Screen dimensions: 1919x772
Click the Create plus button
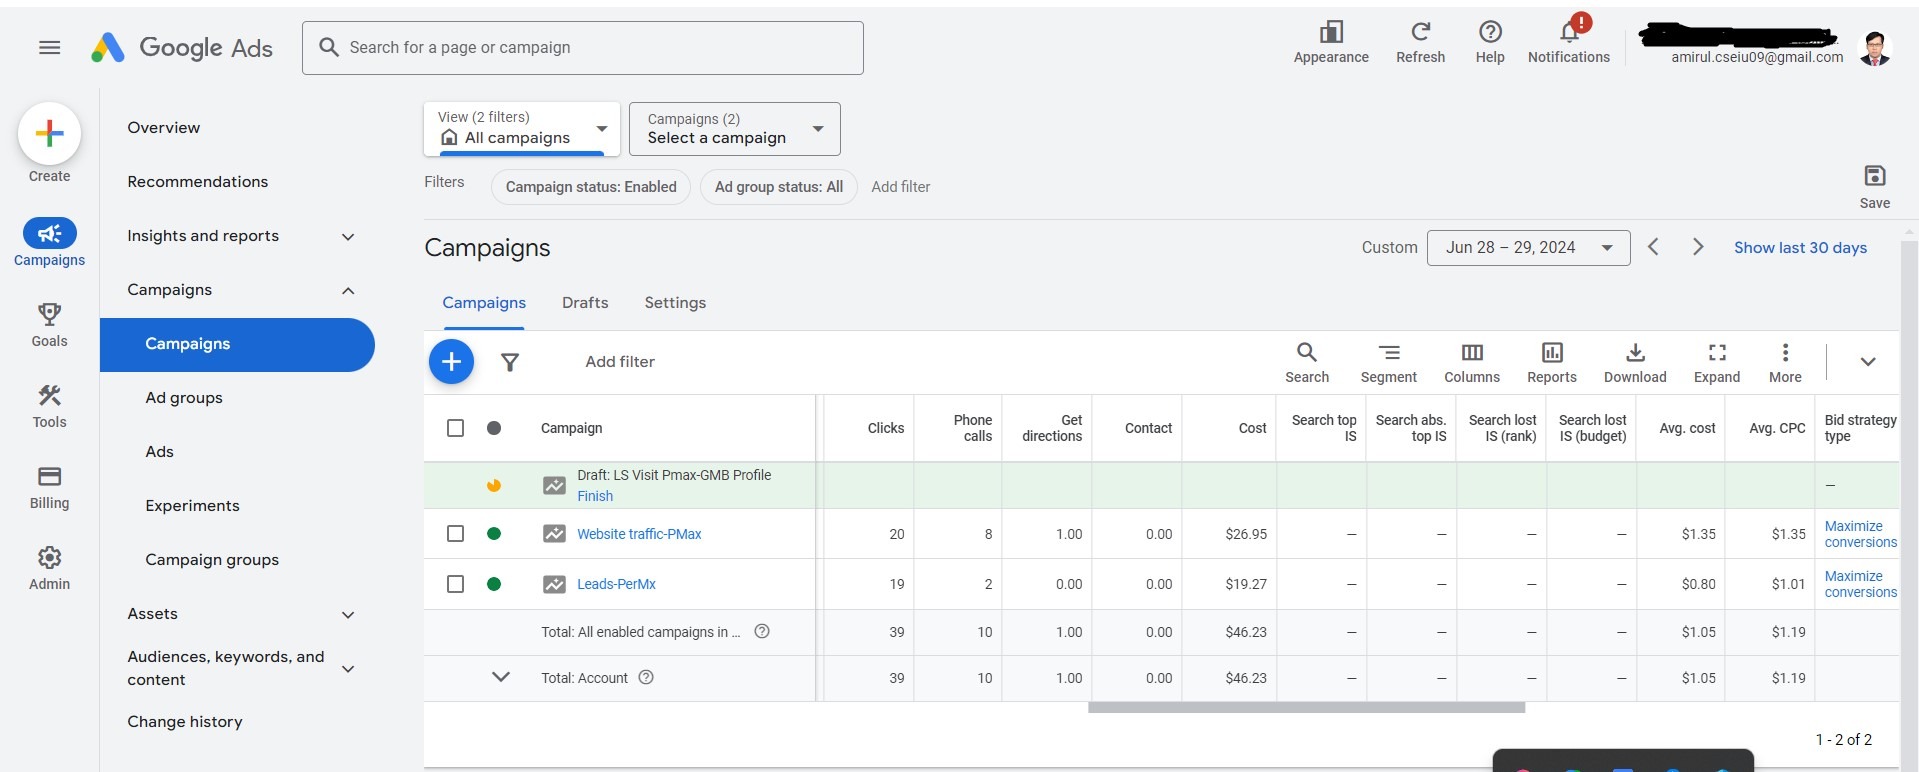click(x=49, y=134)
